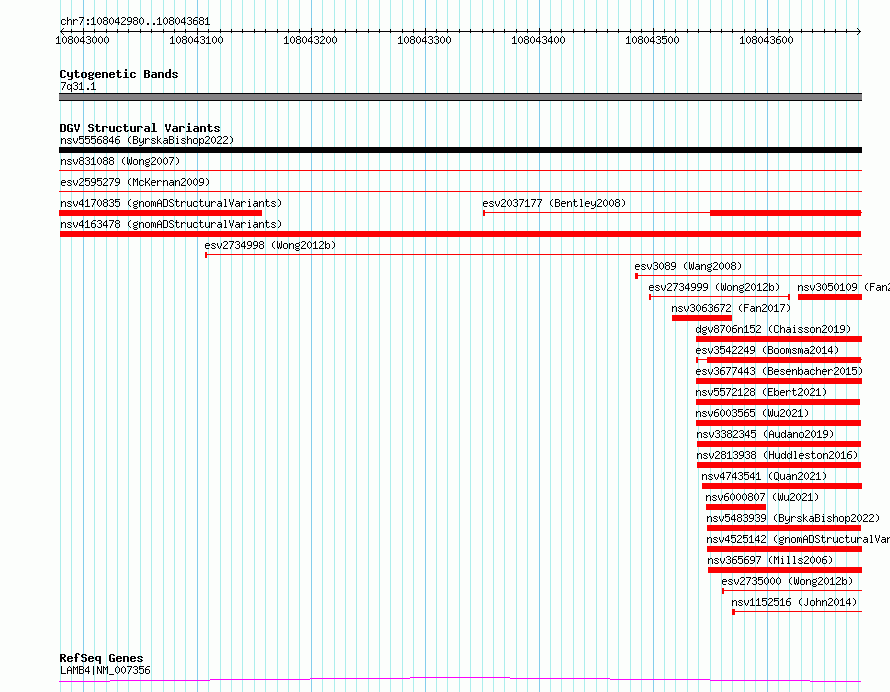Click the red nsv4170835 variant bar

(161, 213)
